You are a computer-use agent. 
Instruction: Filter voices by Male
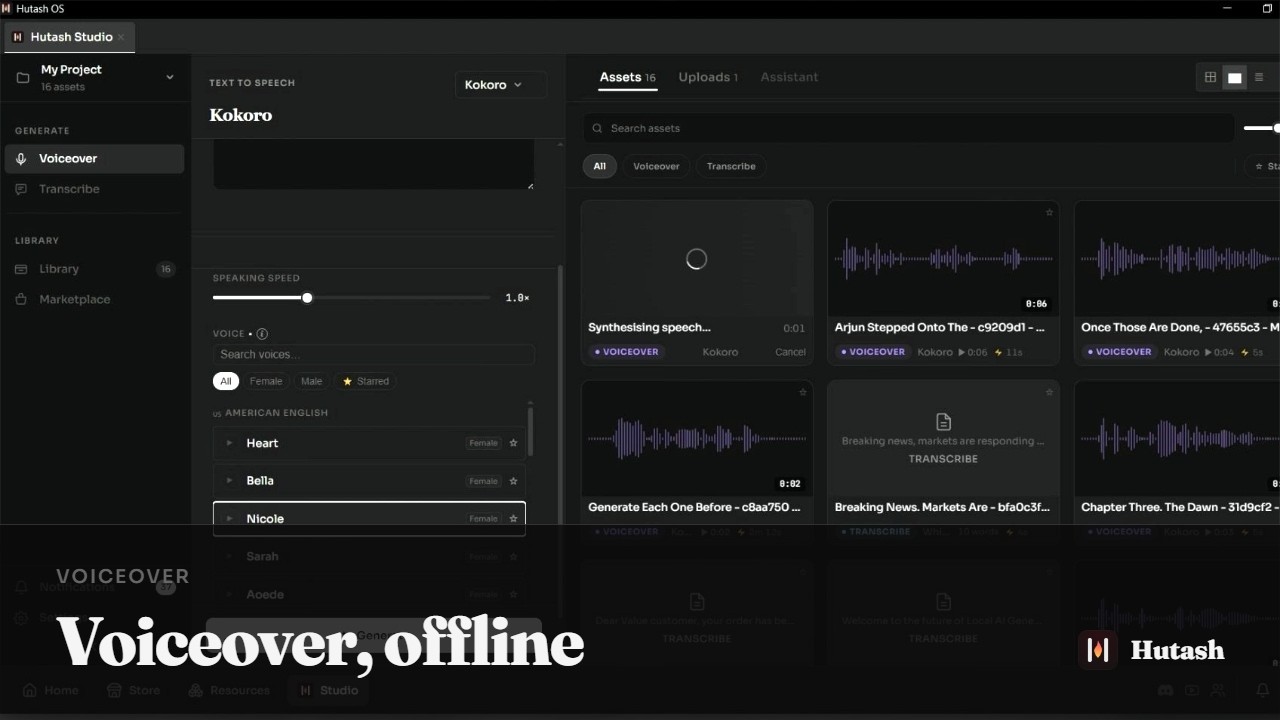(x=312, y=381)
